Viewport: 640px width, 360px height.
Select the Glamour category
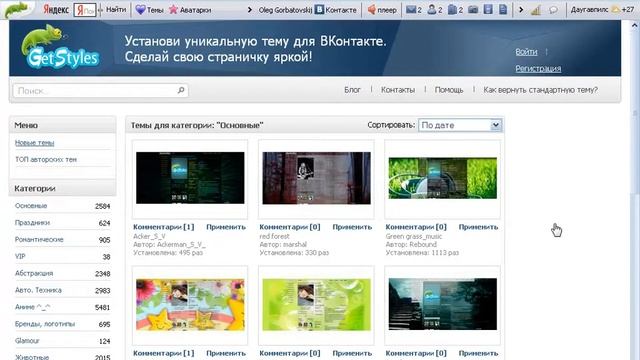[x=27, y=341]
